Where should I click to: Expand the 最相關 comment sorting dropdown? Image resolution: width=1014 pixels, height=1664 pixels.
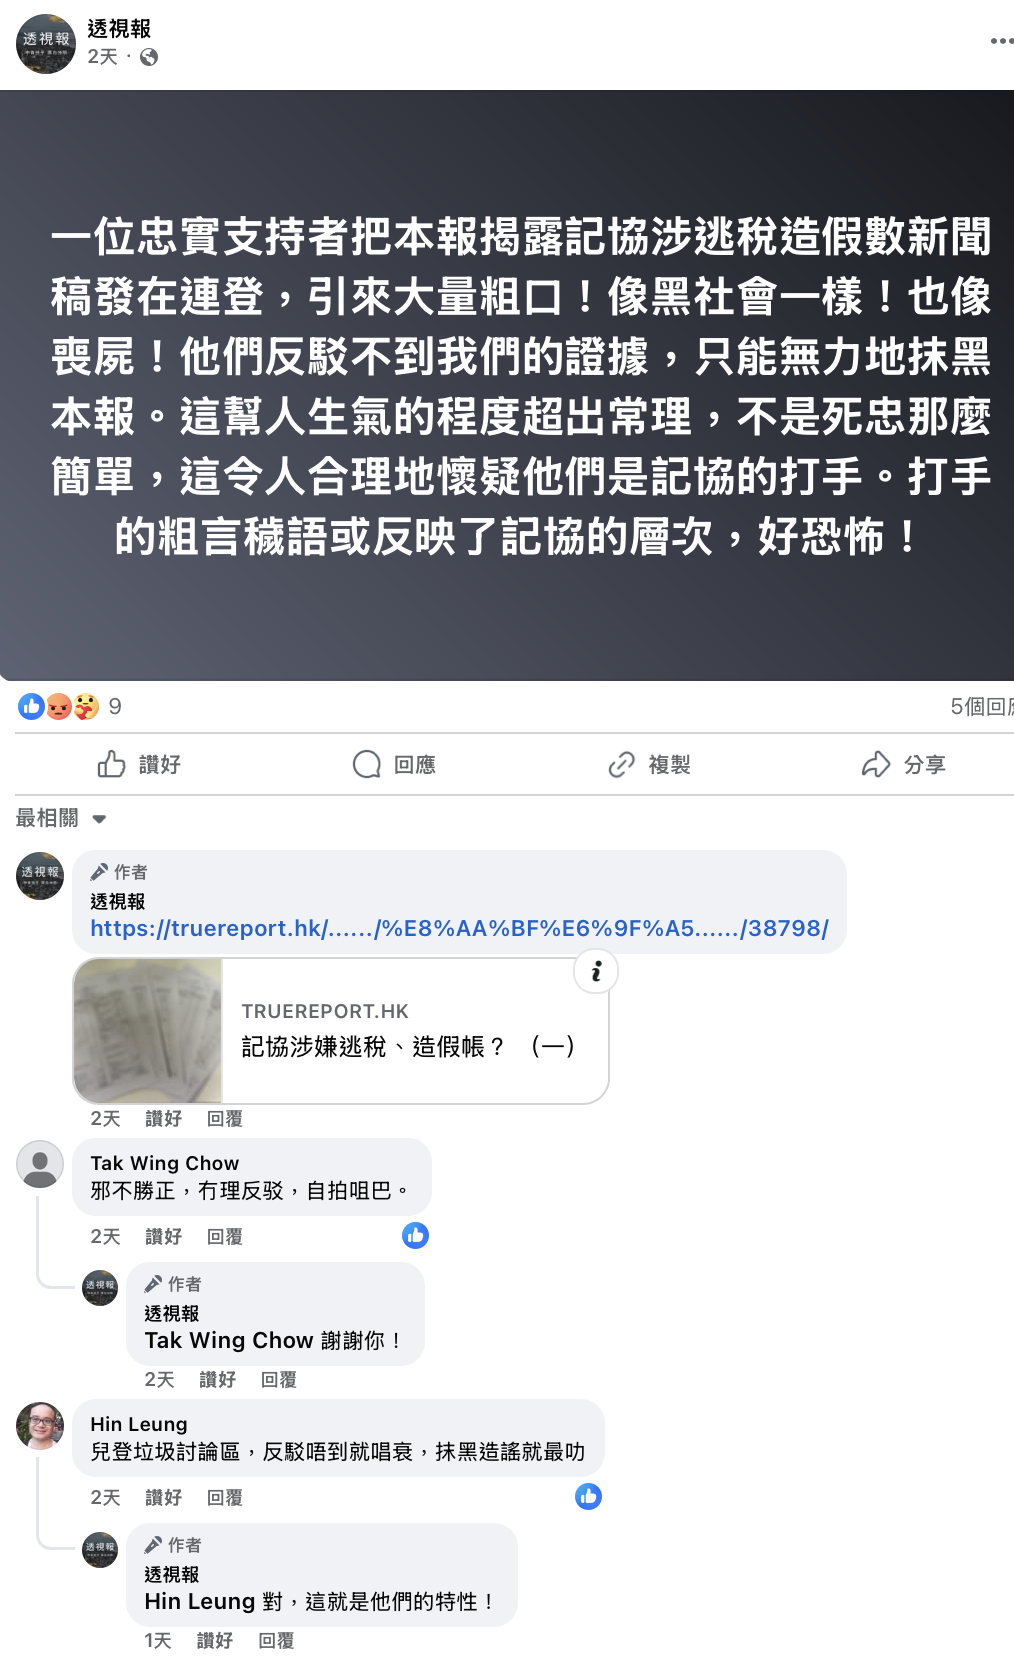(61, 818)
